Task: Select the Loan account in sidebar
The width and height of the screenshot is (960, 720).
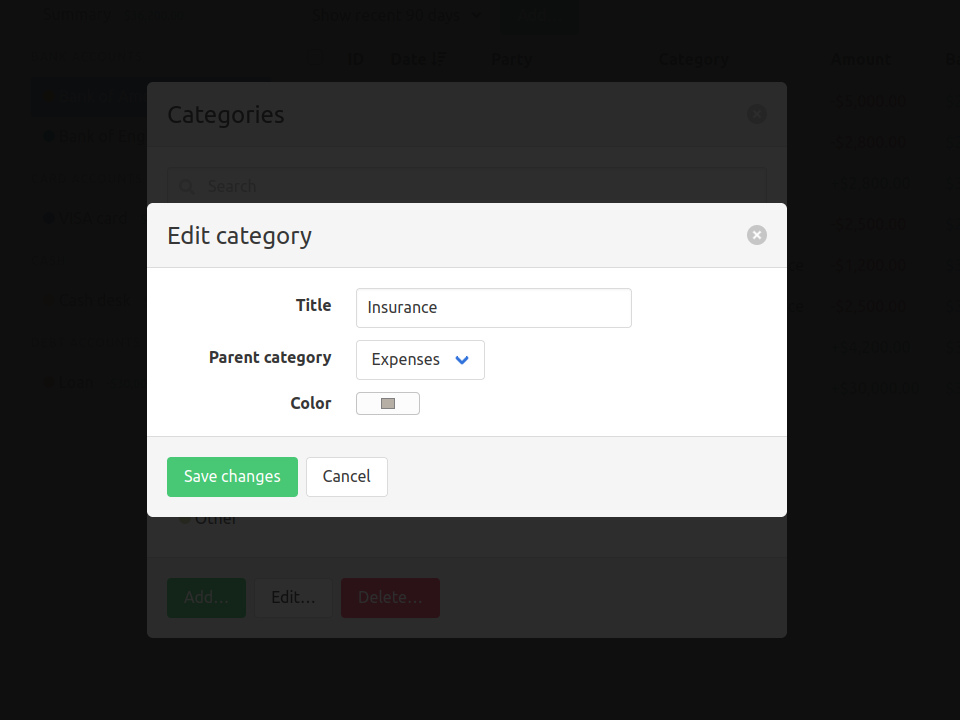Action: 77,383
